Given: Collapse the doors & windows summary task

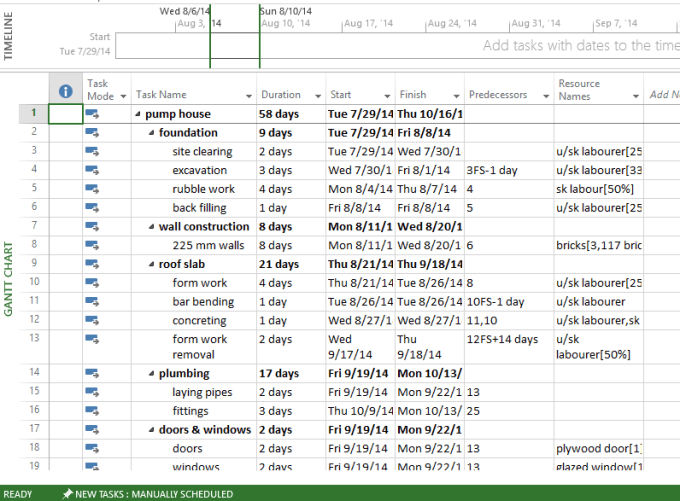Looking at the screenshot, I should point(151,430).
